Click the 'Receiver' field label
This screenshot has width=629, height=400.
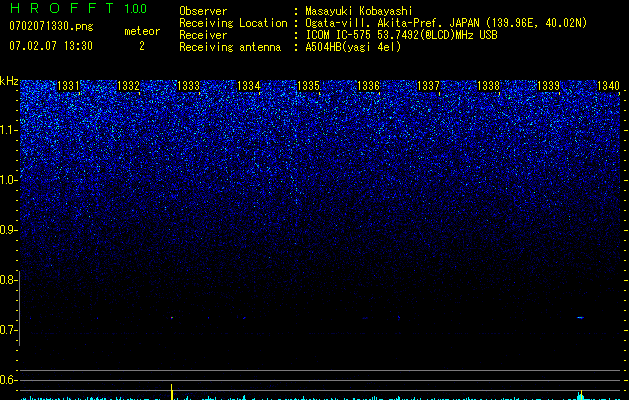click(x=203, y=35)
